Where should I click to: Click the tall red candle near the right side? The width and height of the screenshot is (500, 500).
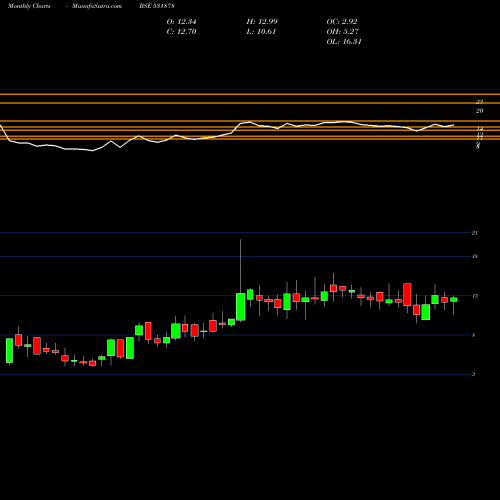pyautogui.click(x=407, y=295)
